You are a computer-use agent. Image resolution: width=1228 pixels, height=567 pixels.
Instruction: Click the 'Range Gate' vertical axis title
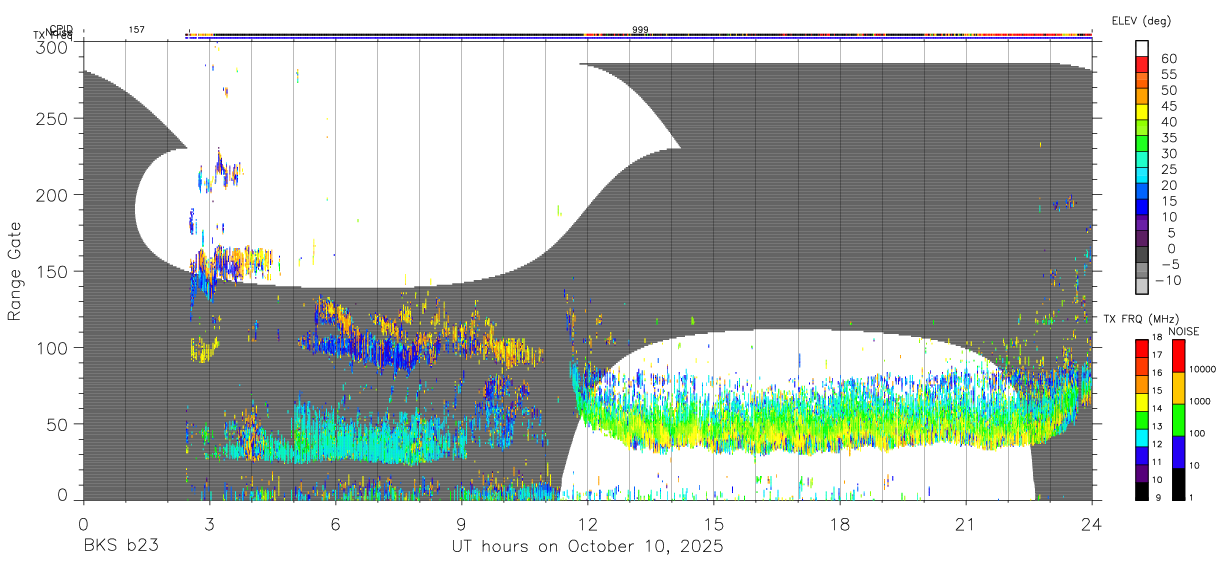pyautogui.click(x=15, y=271)
